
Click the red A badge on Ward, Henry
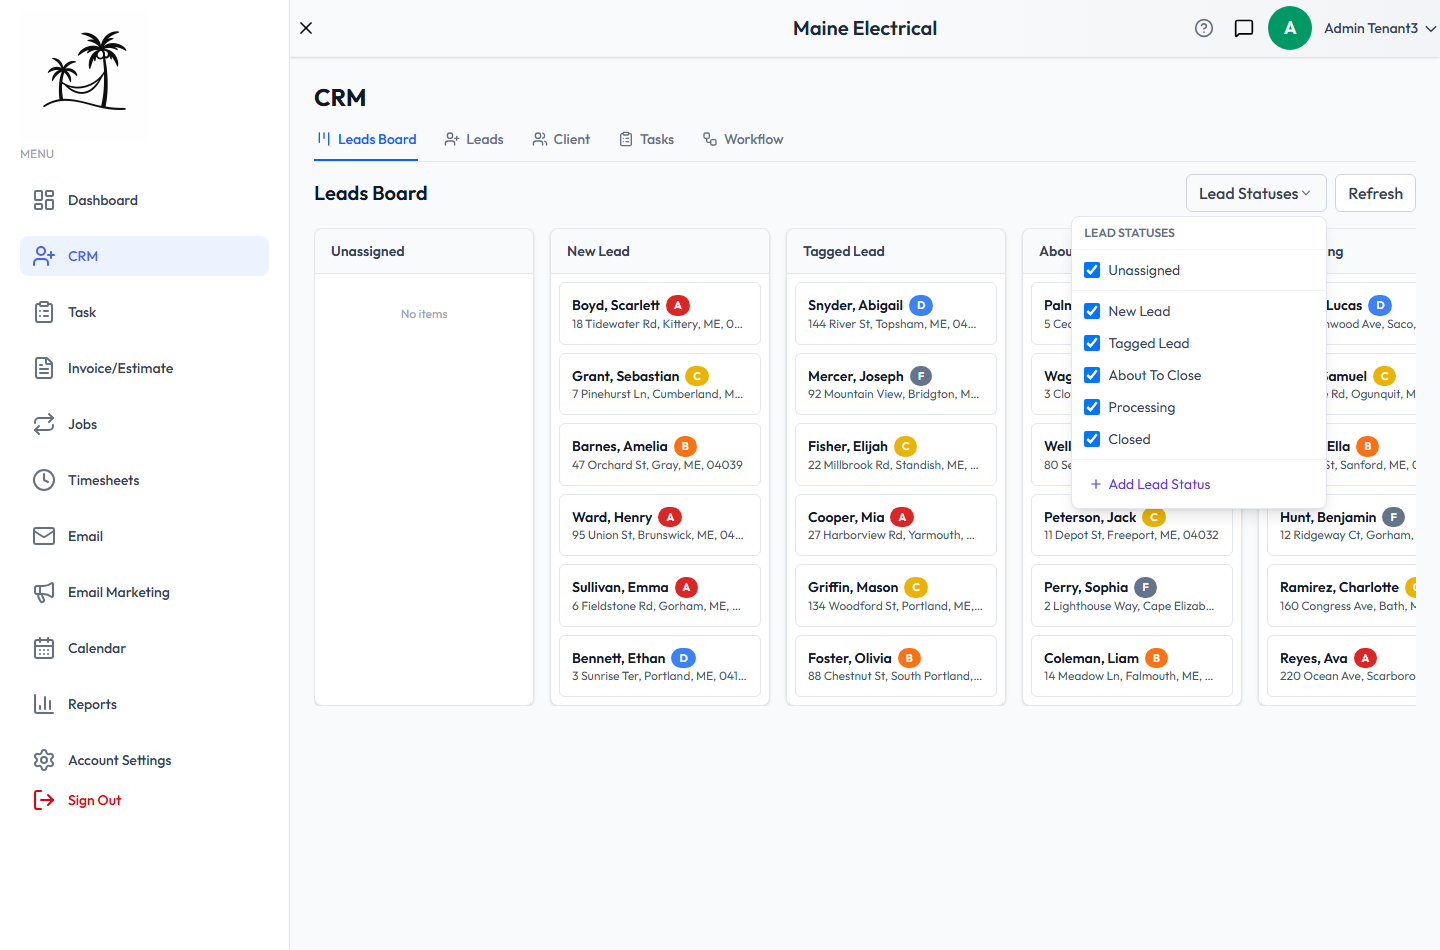click(x=670, y=517)
